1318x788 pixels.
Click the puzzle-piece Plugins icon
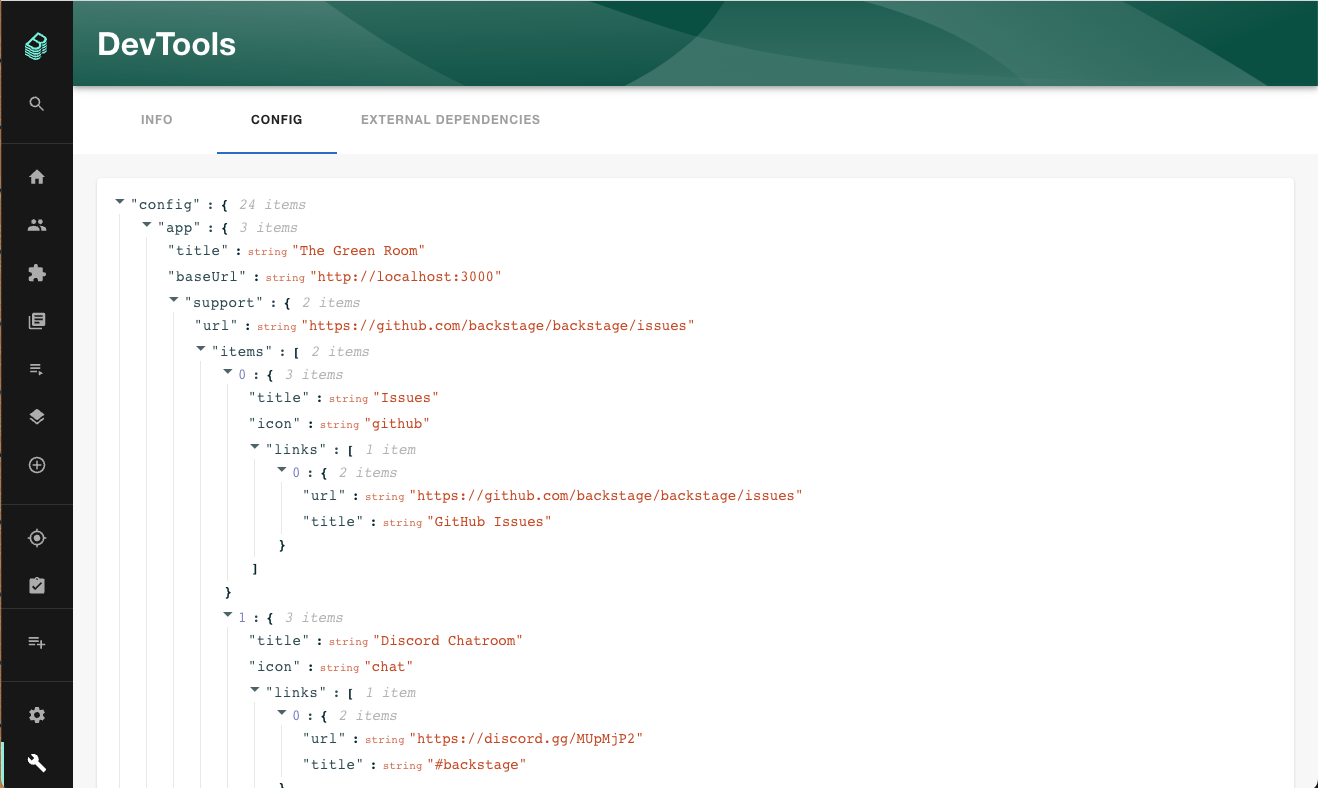(x=37, y=272)
